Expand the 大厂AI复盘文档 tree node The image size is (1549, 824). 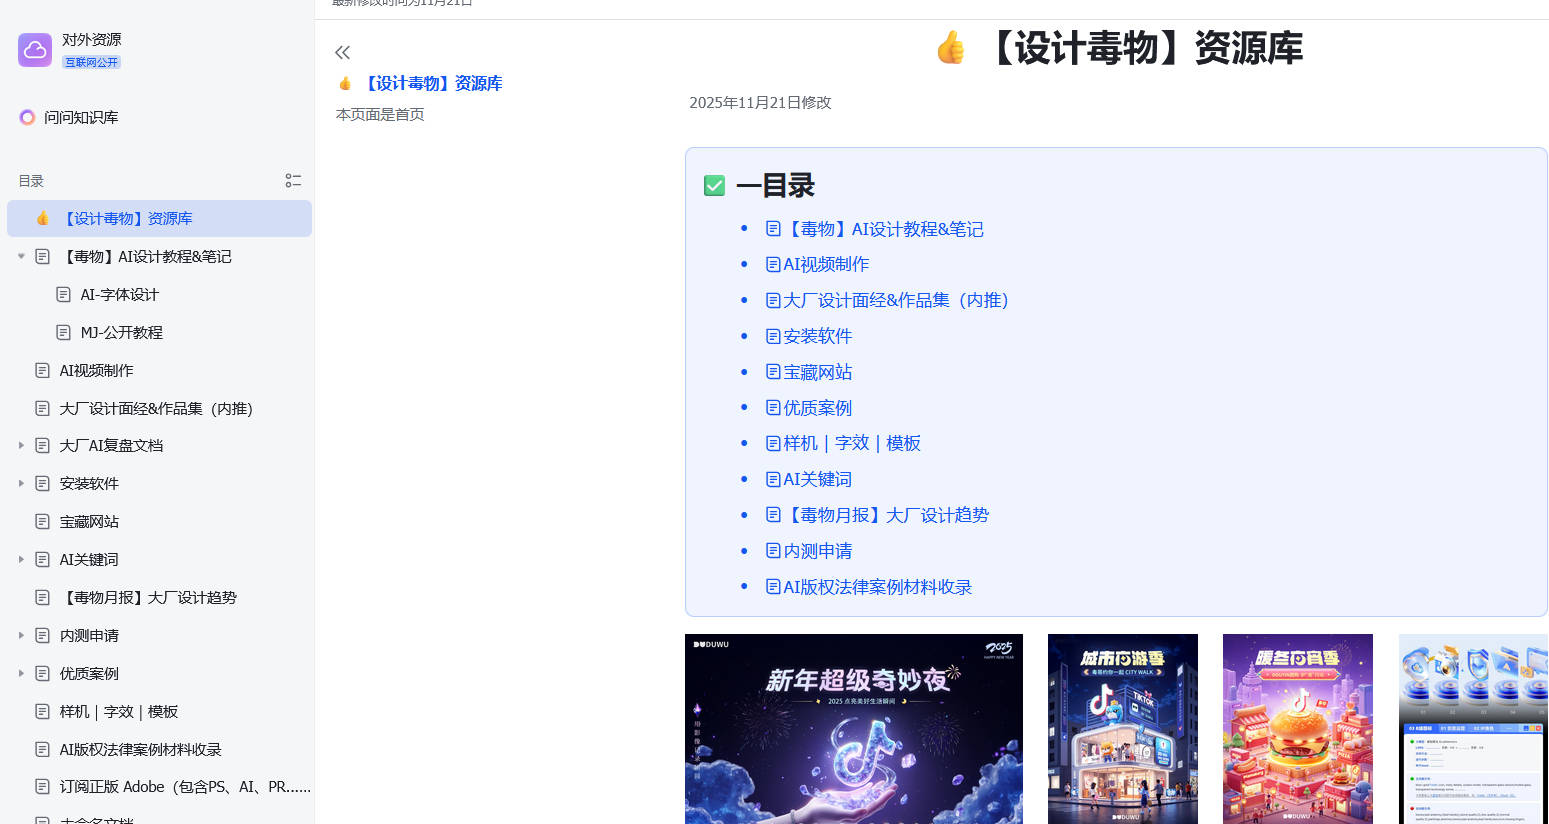click(21, 445)
